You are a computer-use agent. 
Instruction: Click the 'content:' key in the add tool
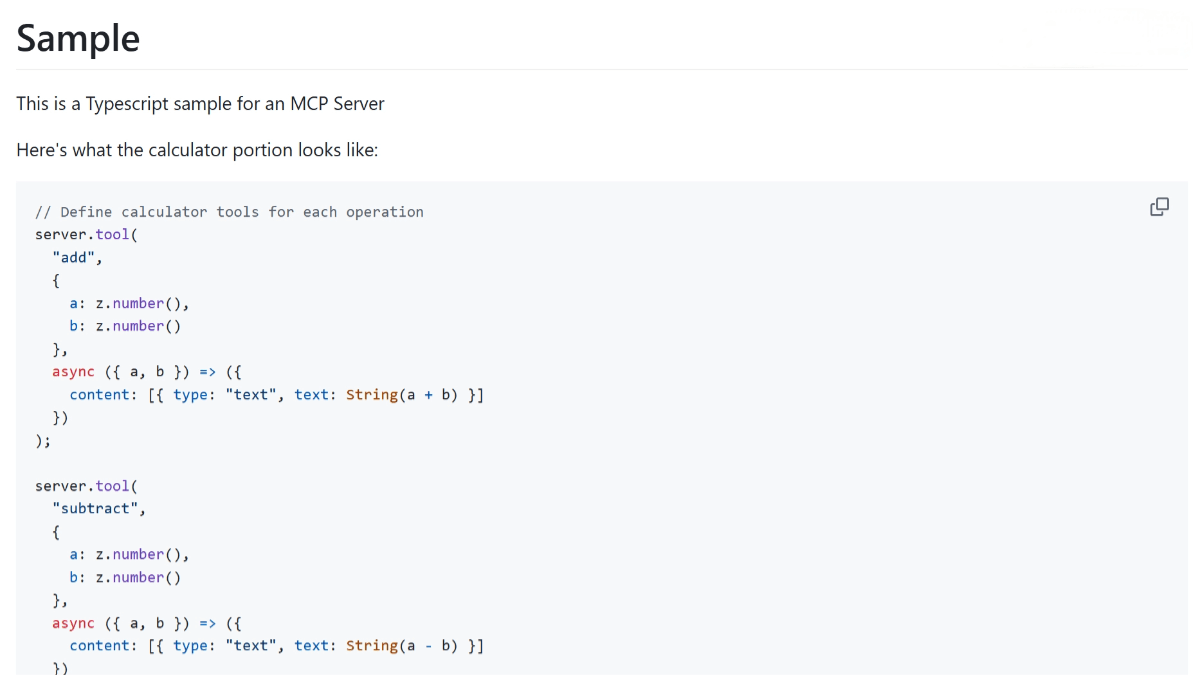point(104,395)
